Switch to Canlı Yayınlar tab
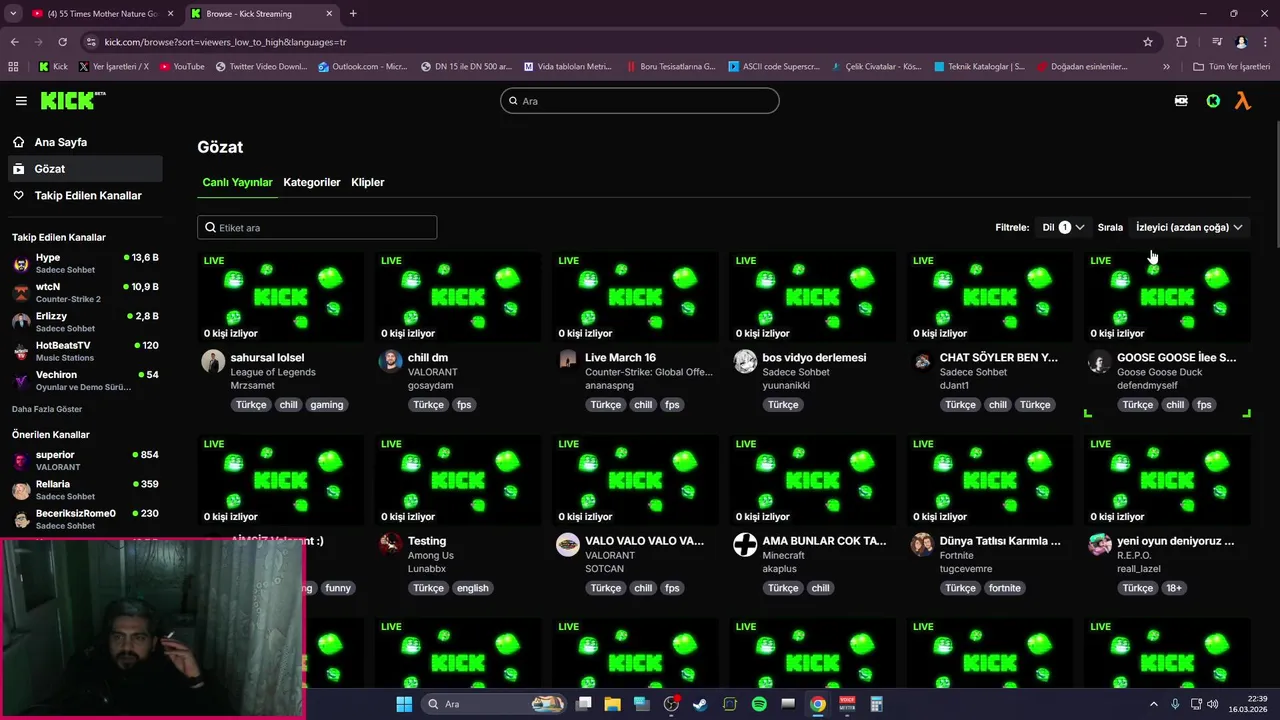Image resolution: width=1280 pixels, height=720 pixels. click(x=237, y=182)
